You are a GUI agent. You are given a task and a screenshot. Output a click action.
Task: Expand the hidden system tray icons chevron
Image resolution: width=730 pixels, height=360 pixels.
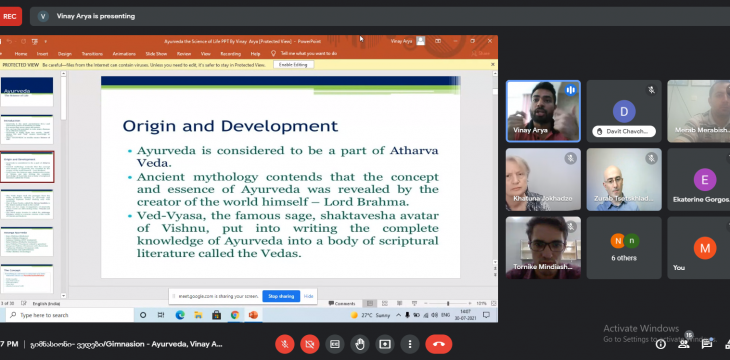tap(399, 315)
